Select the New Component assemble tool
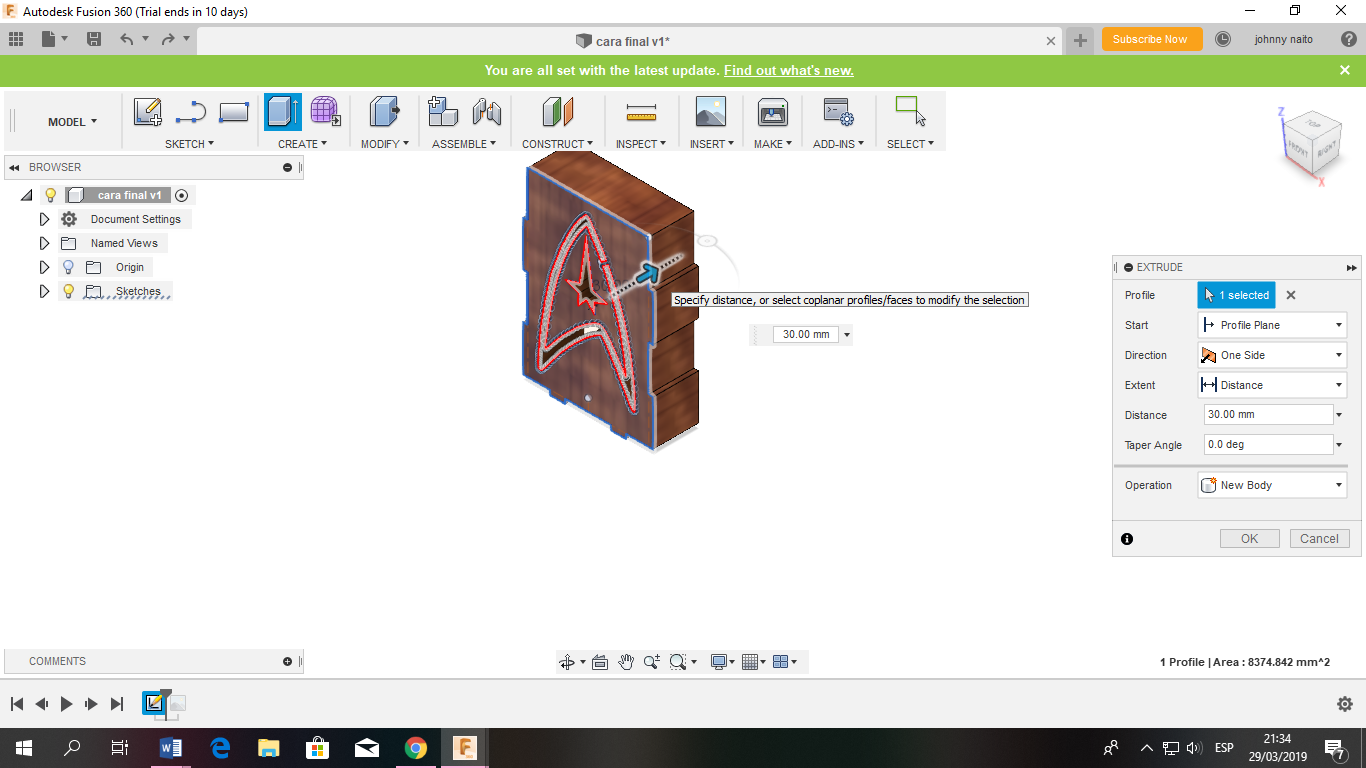This screenshot has width=1366, height=768. pos(443,112)
